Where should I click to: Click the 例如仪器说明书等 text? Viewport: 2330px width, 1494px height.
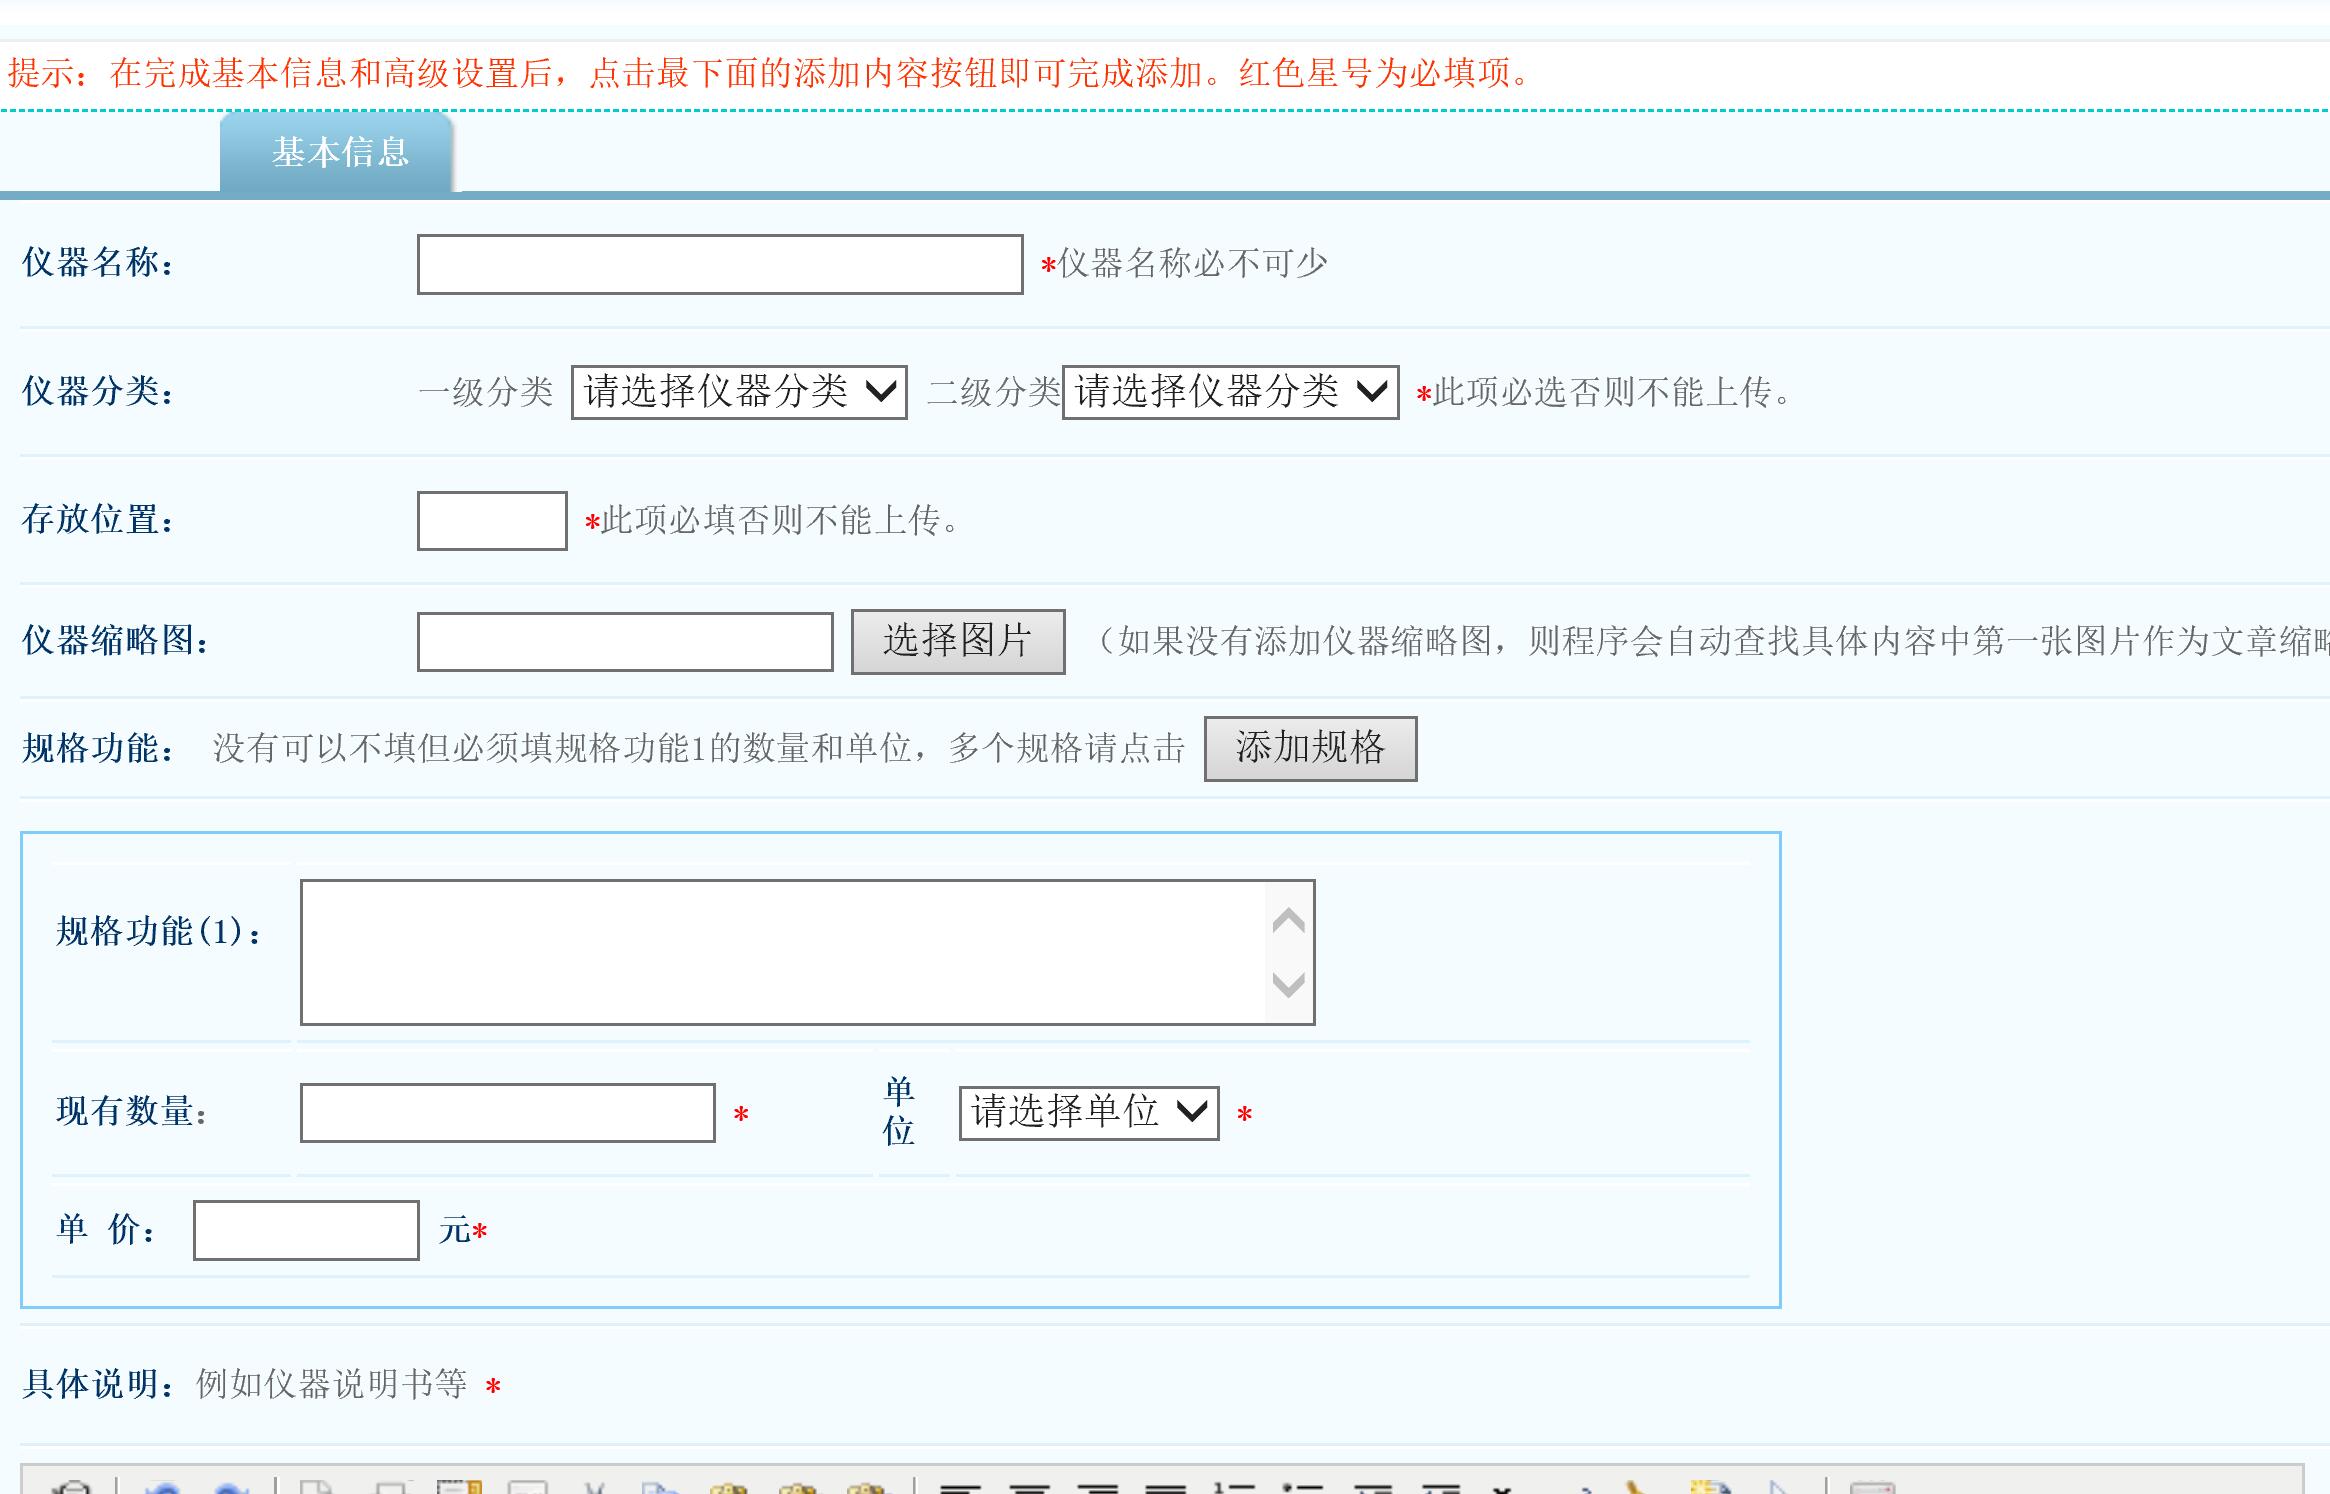tap(332, 1384)
